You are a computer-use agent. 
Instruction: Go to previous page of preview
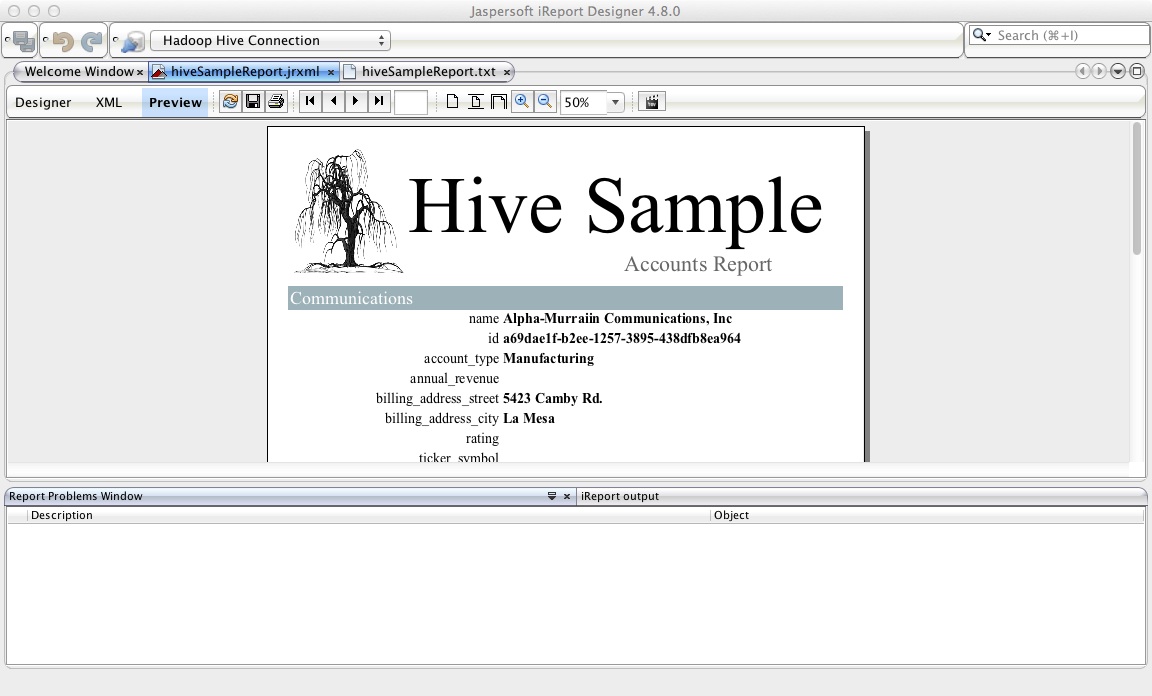coord(334,101)
